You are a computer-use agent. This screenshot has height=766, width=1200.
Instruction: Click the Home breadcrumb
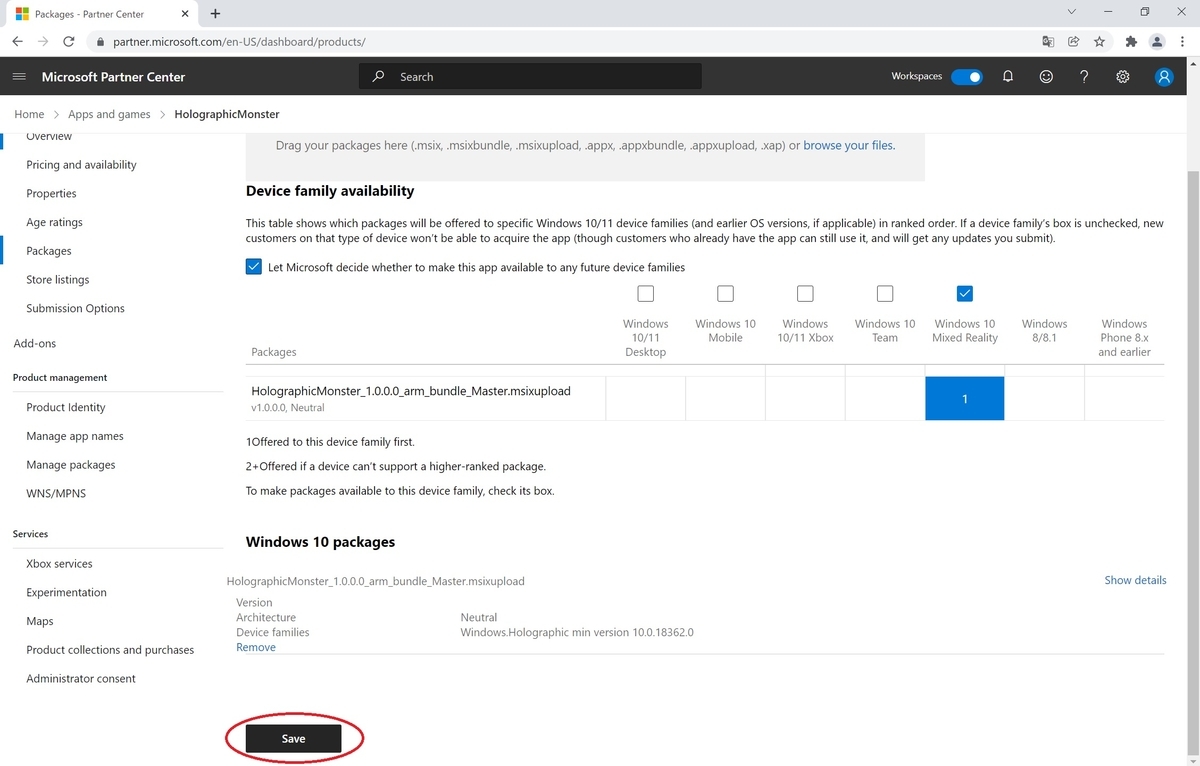click(x=29, y=114)
